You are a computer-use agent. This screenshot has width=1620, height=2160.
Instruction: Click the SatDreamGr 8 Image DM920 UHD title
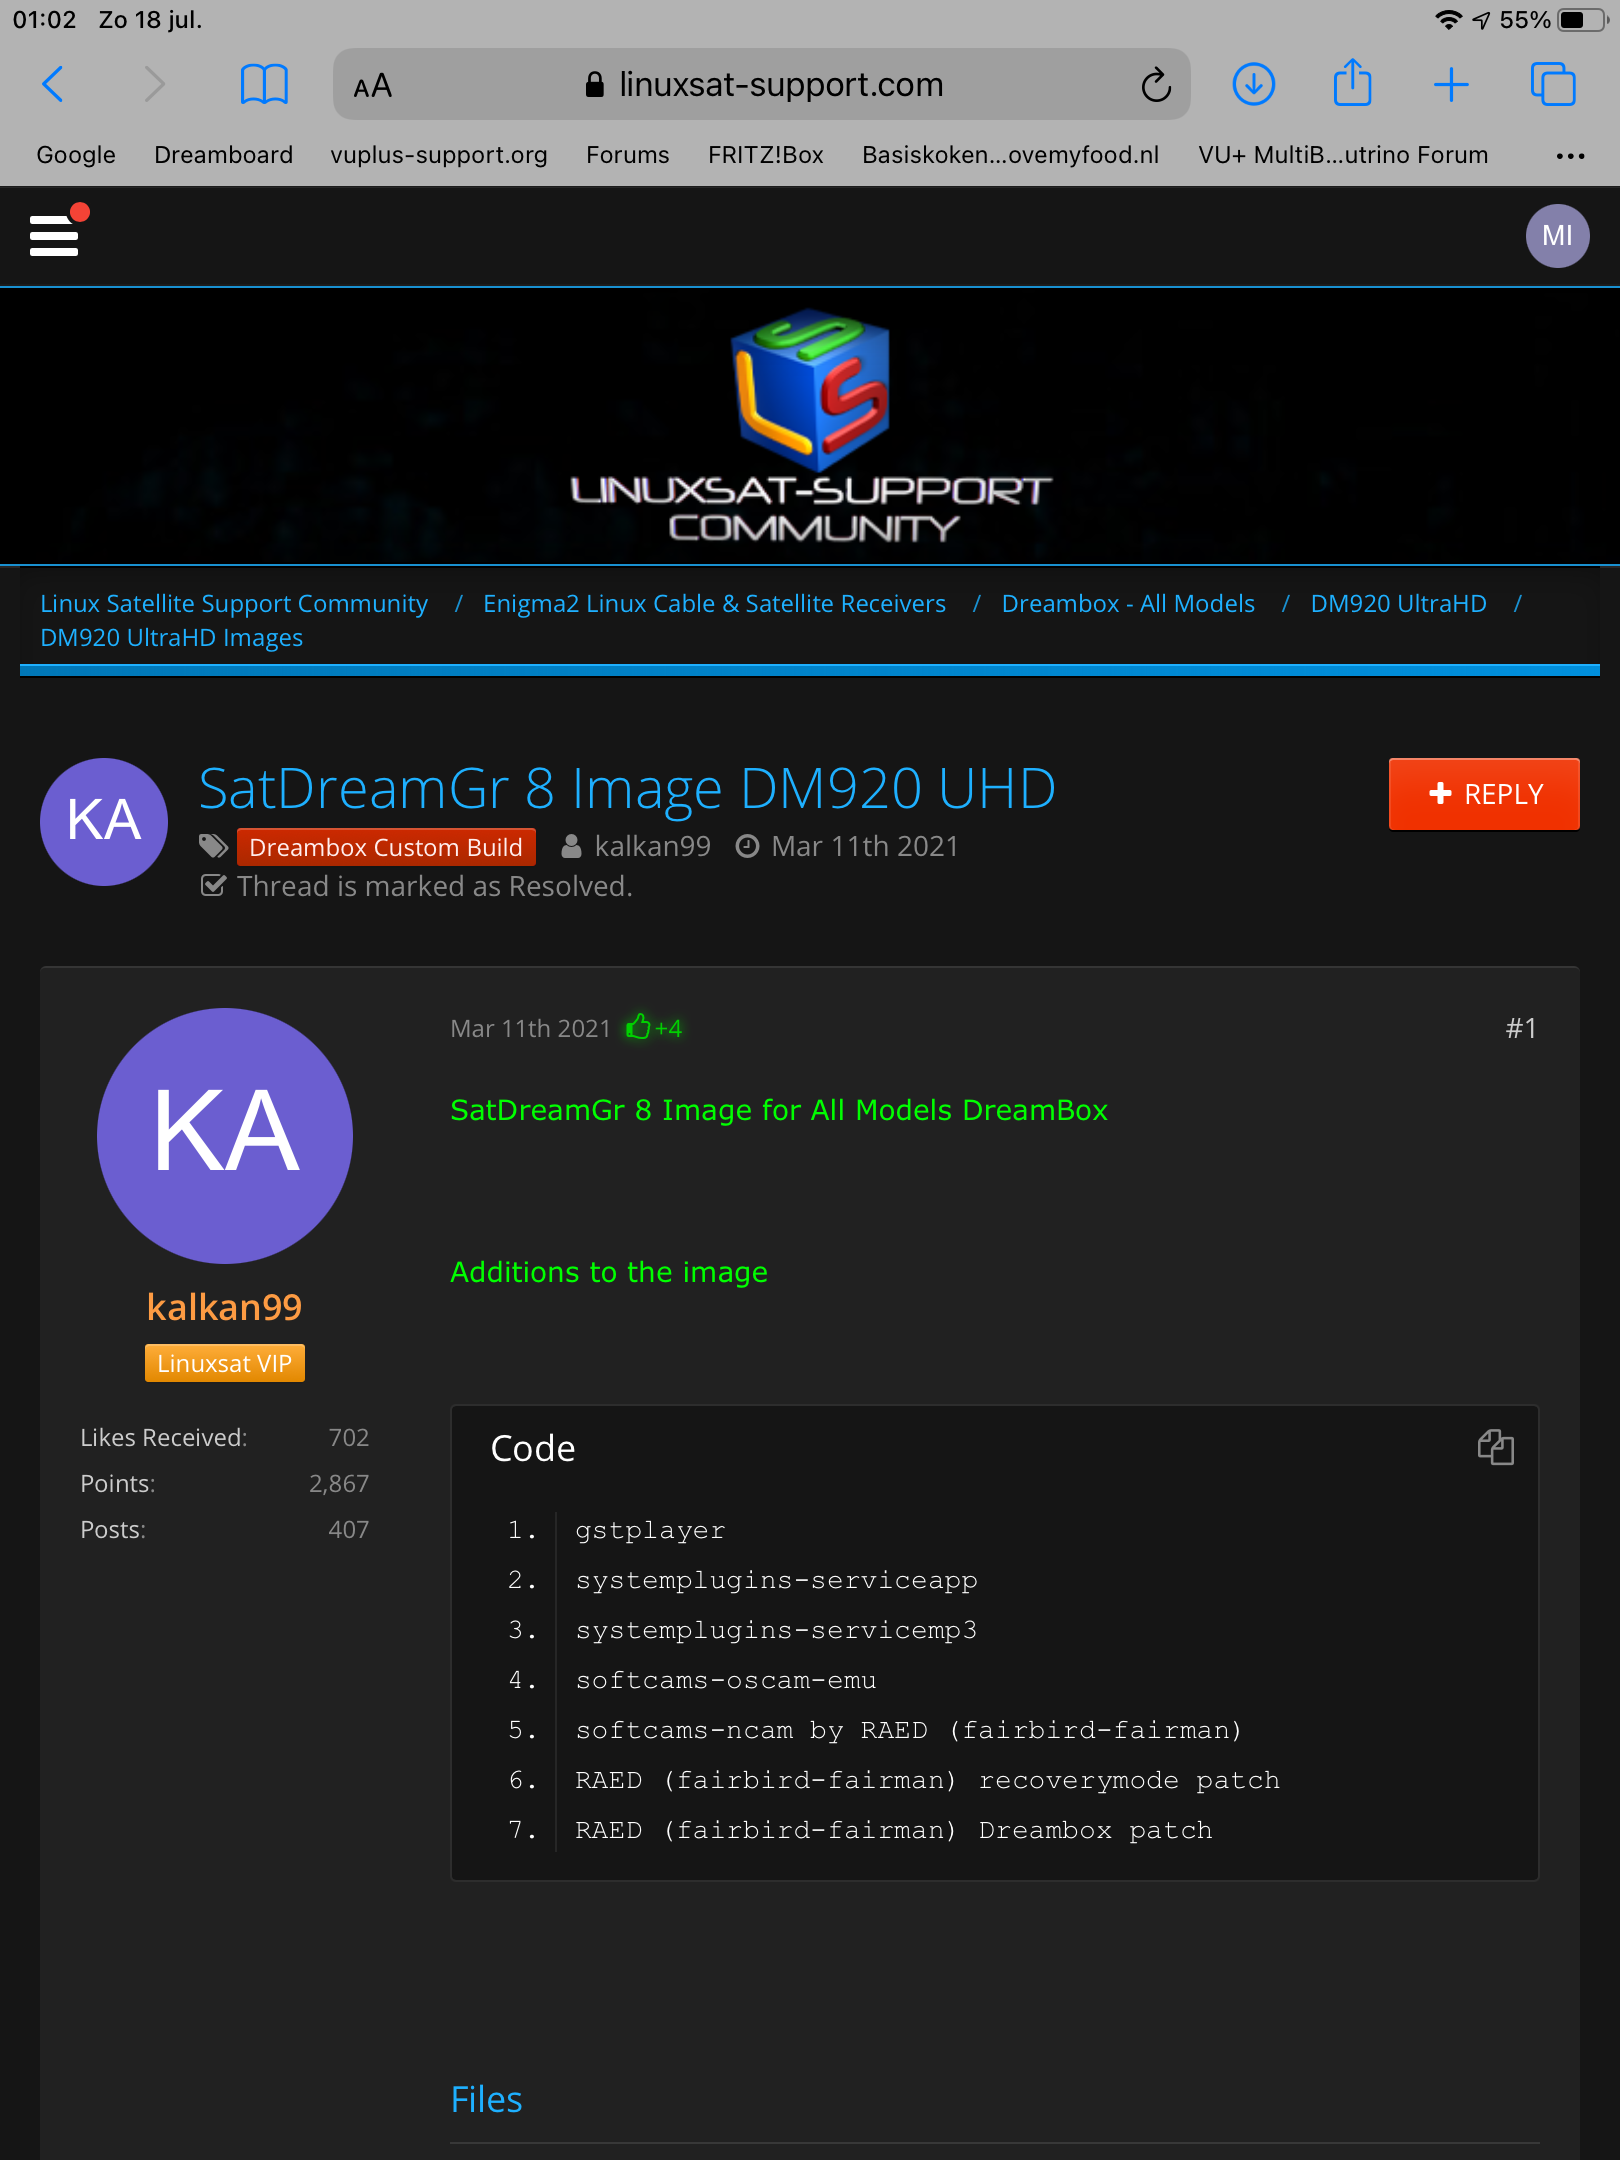point(627,788)
